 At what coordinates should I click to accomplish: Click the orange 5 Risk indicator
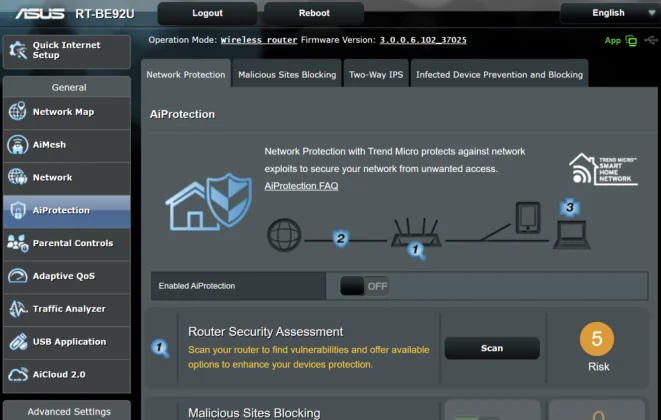(597, 339)
